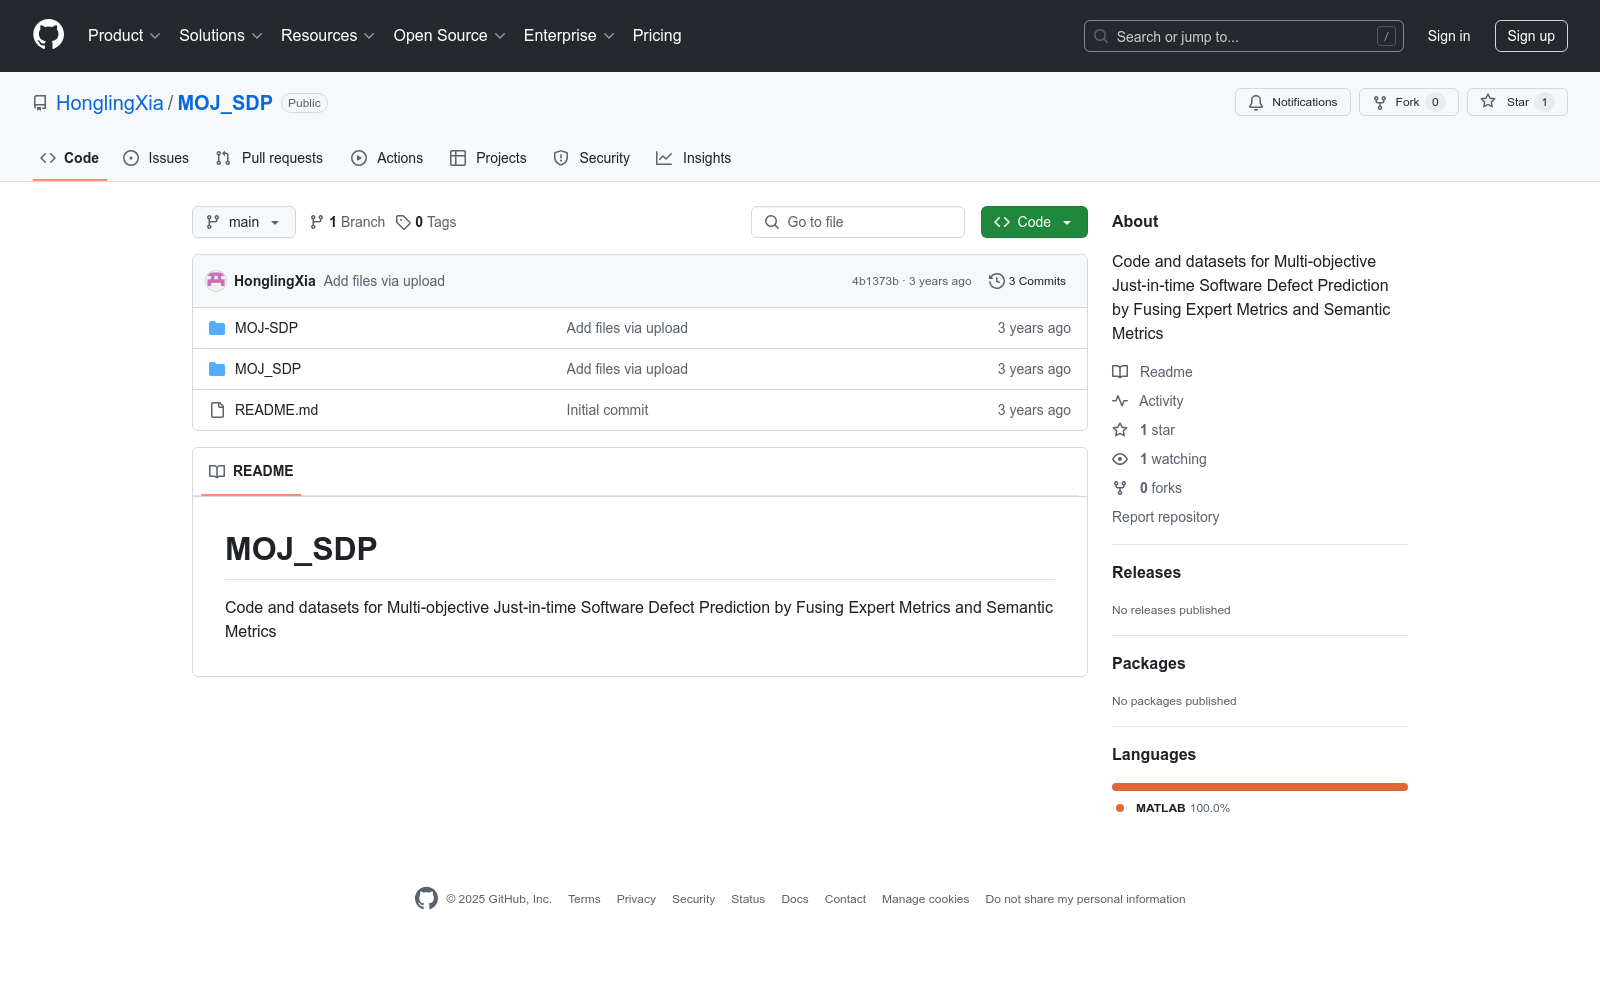Open the footer Security link
The image size is (1600, 1000).
[693, 899]
